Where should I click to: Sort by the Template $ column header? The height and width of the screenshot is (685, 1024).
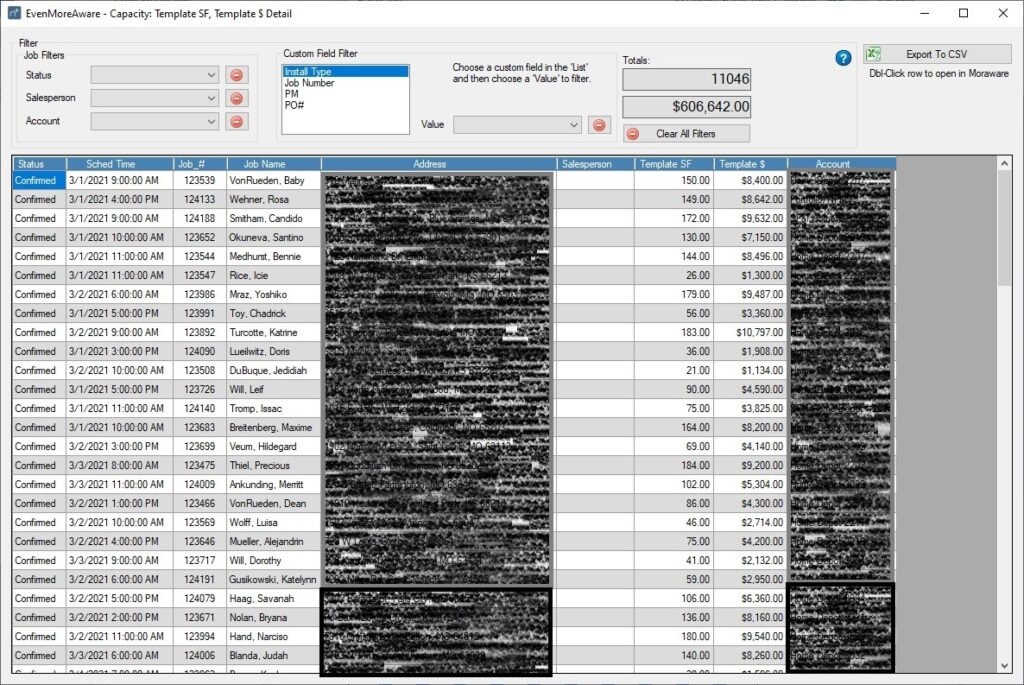pyautogui.click(x=750, y=164)
